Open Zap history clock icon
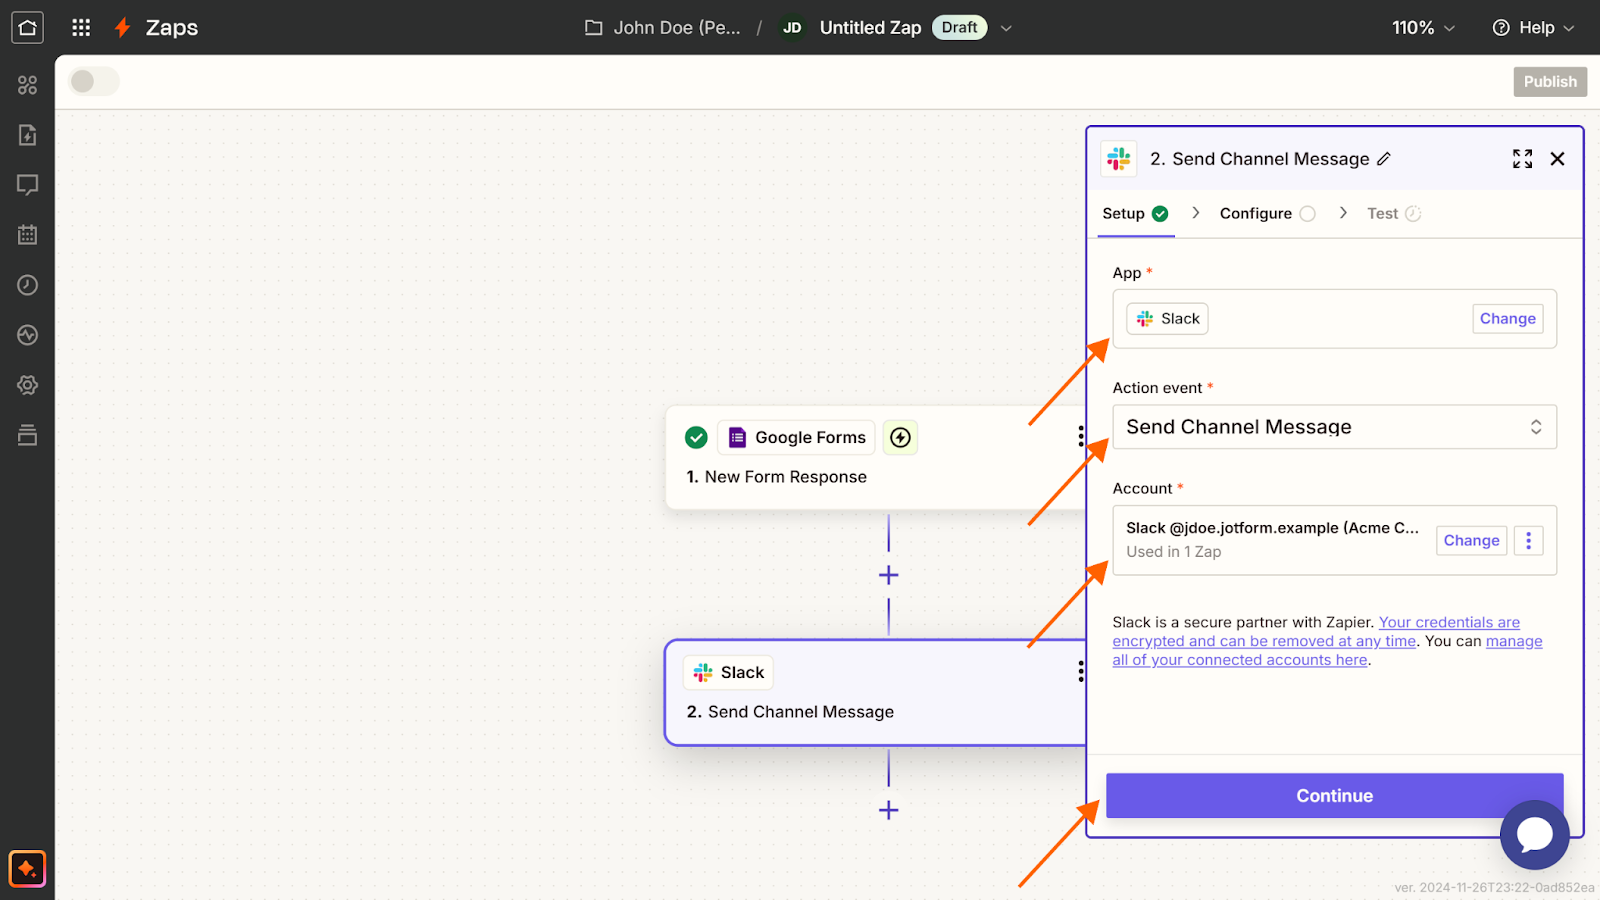 (x=27, y=285)
